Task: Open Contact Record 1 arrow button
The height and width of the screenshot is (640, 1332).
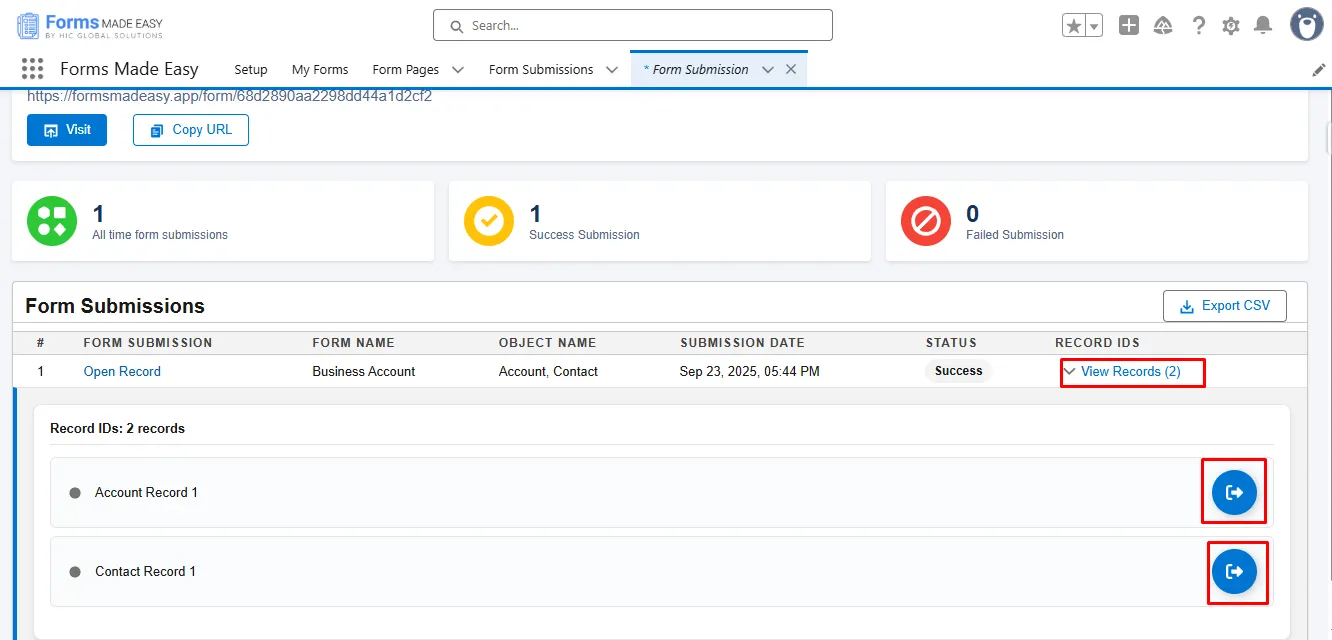Action: point(1234,571)
